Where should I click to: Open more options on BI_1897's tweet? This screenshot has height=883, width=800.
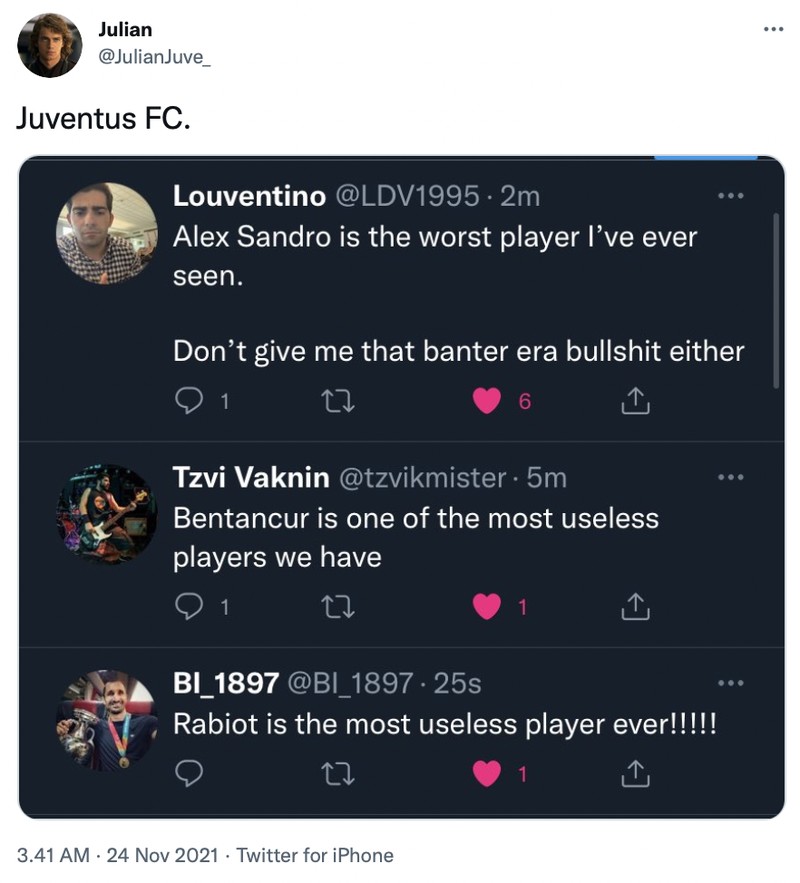731,683
